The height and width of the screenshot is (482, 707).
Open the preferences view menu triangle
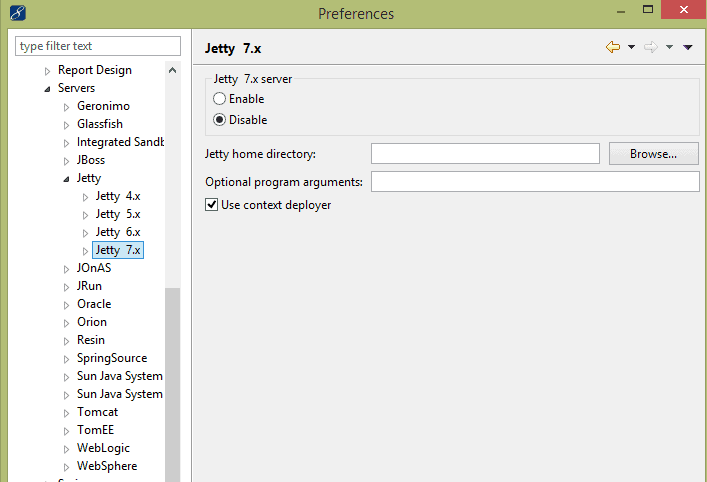click(688, 48)
